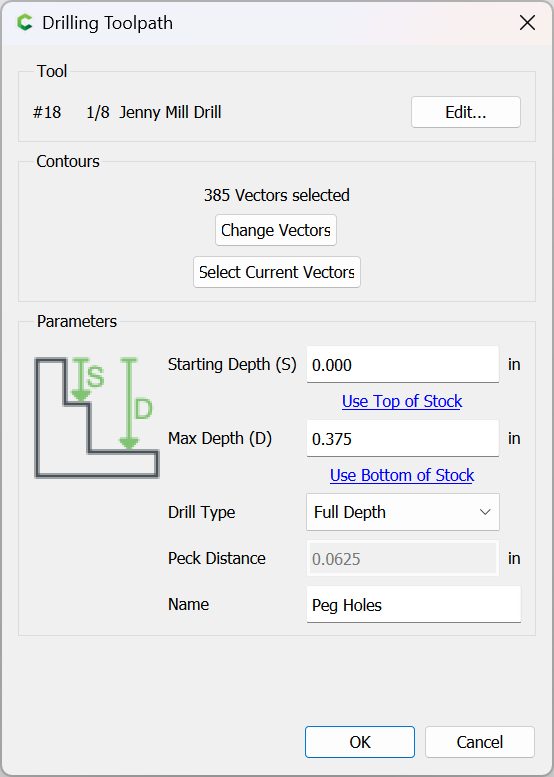Image resolution: width=554 pixels, height=777 pixels.
Task: Click Select Current Vectors button
Action: tap(277, 272)
